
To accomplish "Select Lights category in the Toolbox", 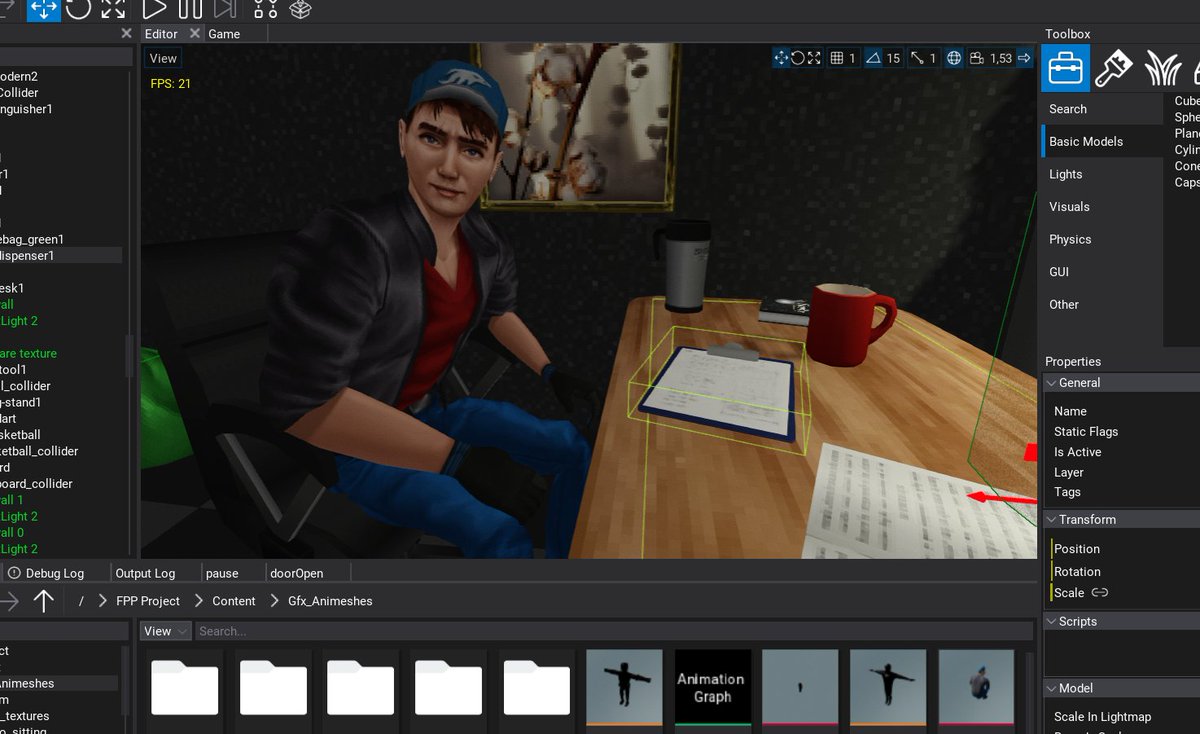I will (x=1065, y=174).
